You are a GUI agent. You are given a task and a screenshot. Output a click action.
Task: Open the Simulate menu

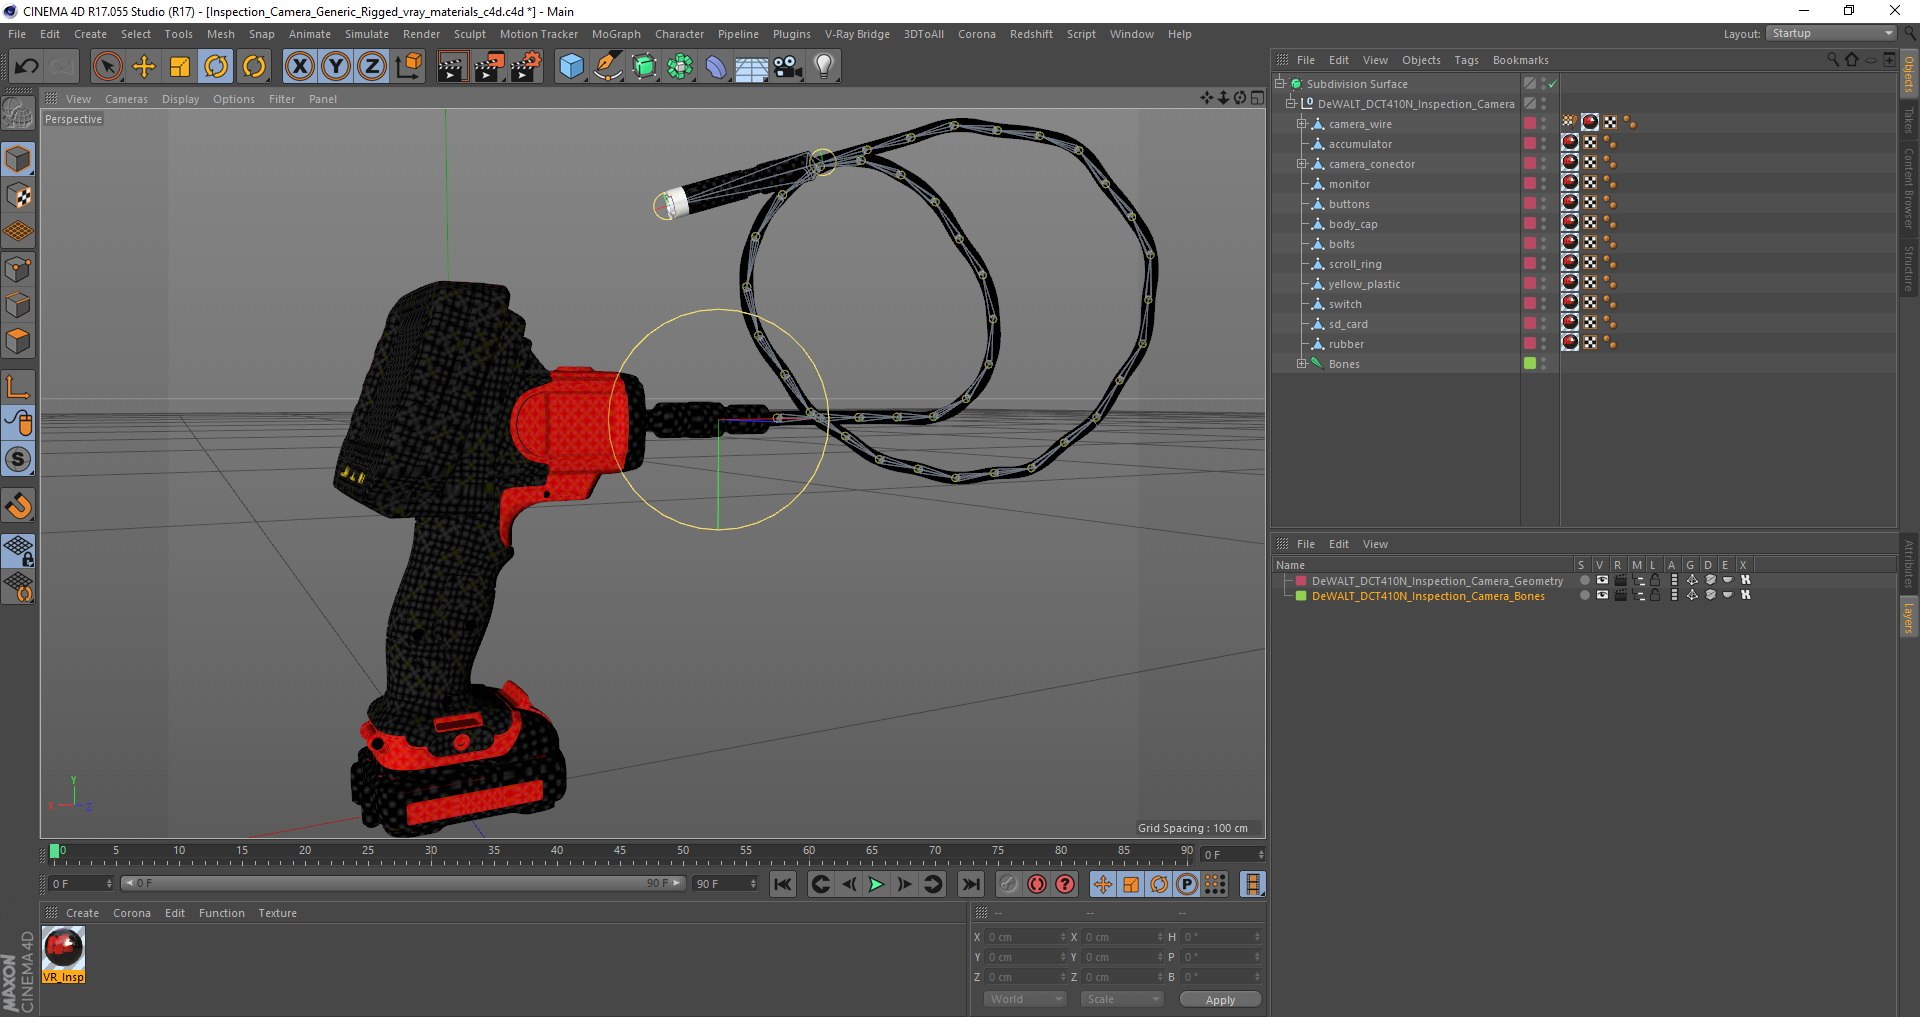click(x=367, y=34)
